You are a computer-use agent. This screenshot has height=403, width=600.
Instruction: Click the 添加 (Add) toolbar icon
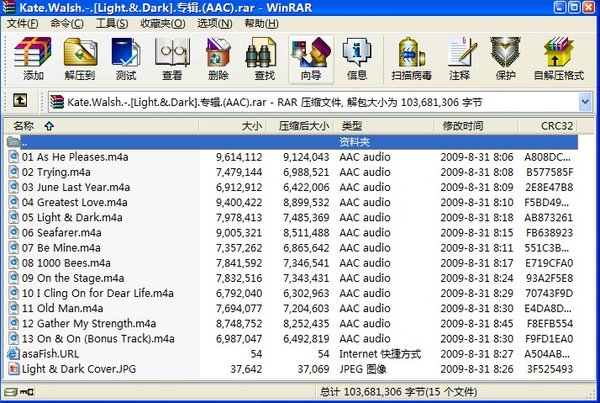point(33,59)
